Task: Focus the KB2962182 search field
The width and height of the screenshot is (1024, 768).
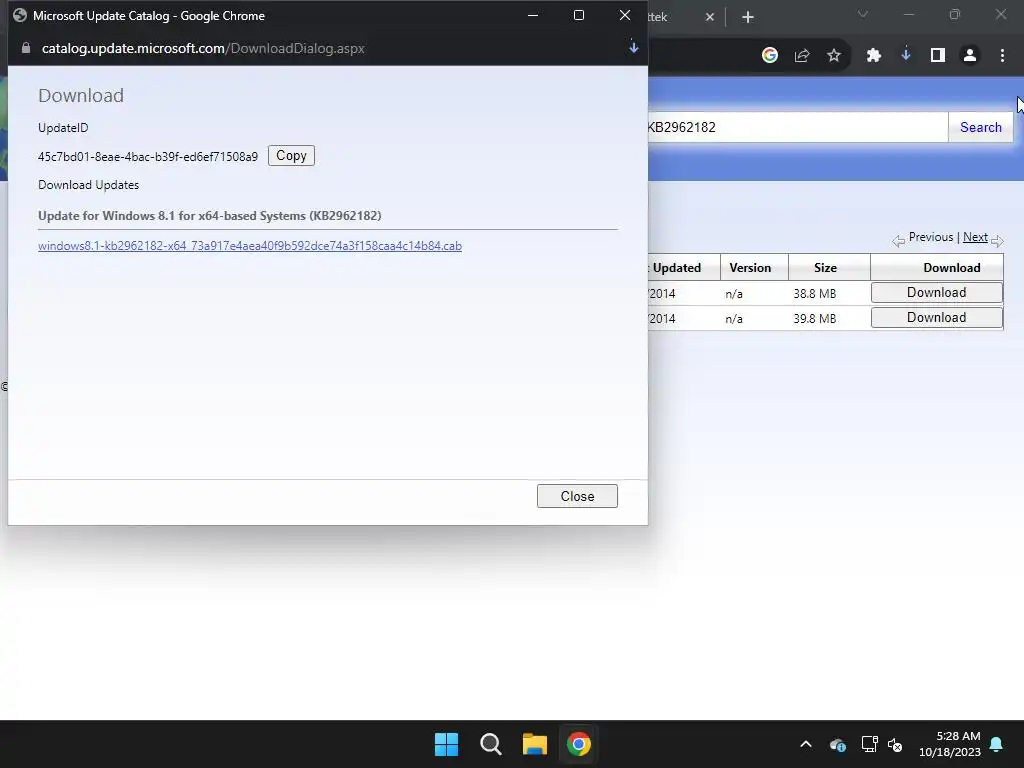Action: coord(797,127)
